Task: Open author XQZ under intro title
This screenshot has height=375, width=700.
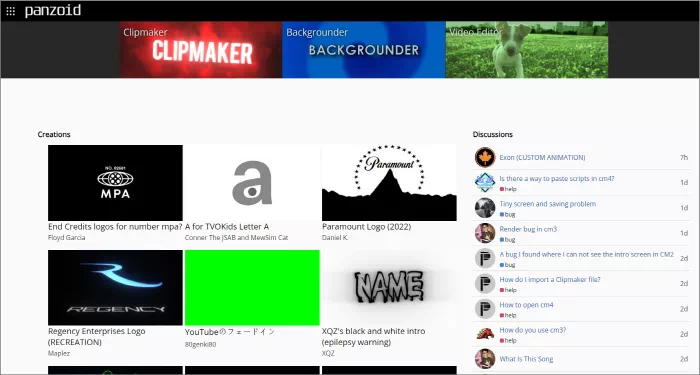Action: tap(328, 353)
